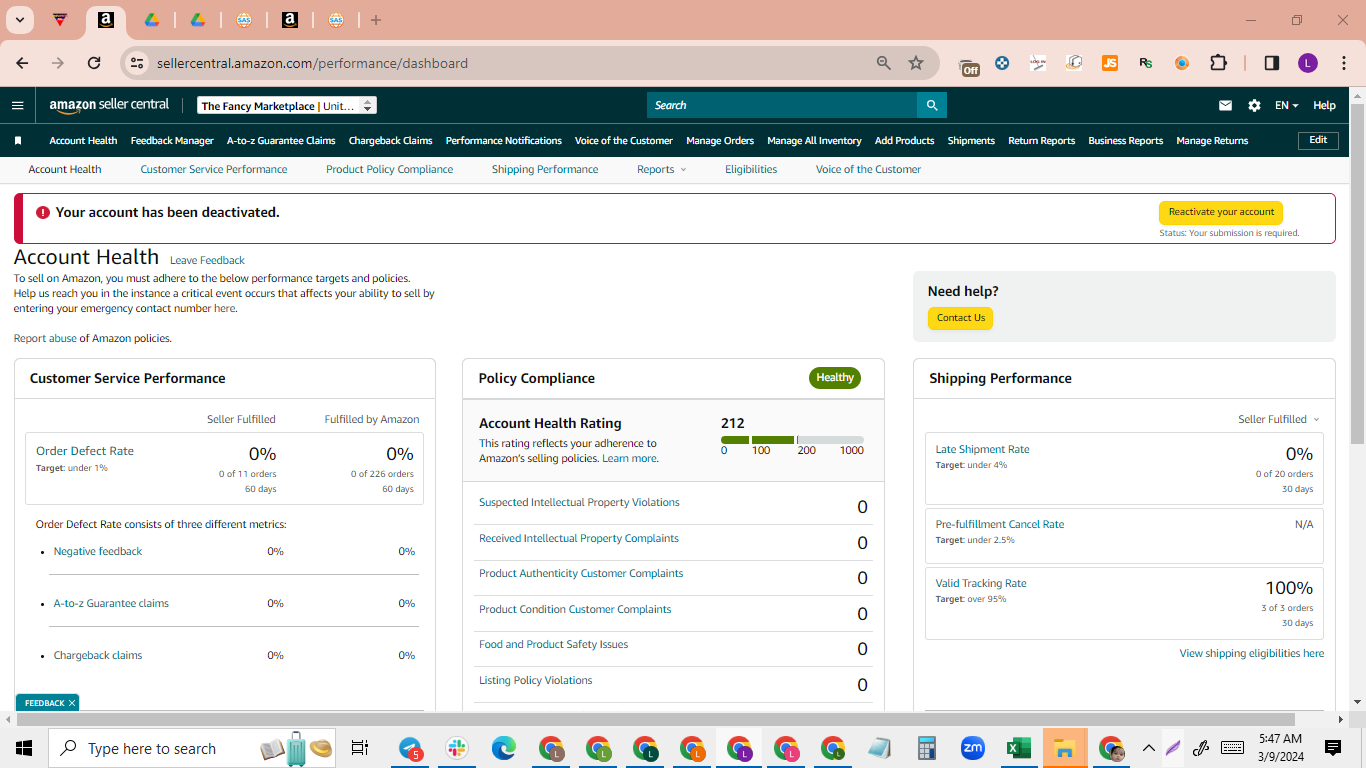Open Manage Orders menu item

tap(720, 141)
